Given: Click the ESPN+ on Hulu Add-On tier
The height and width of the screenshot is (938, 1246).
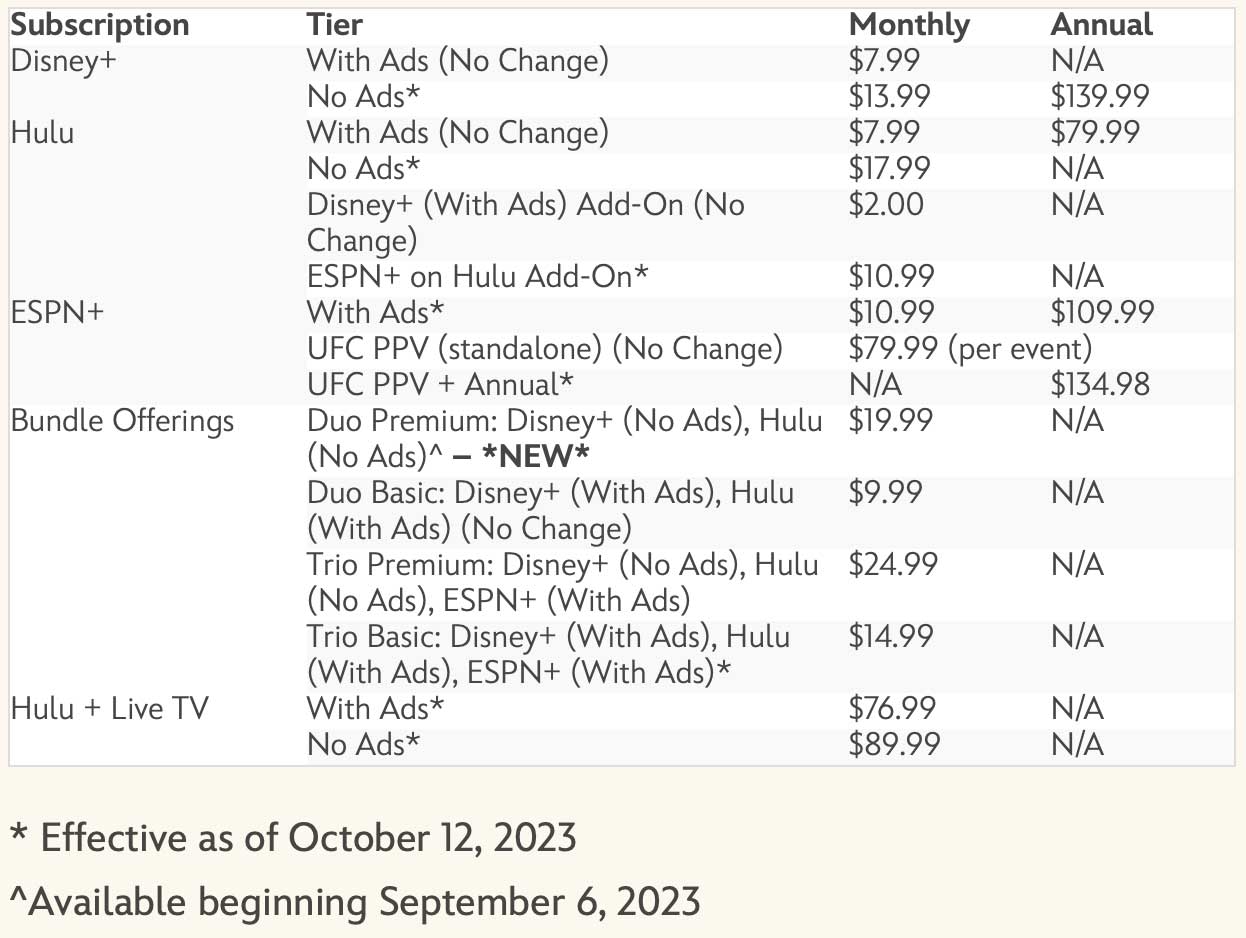Looking at the screenshot, I should (477, 277).
